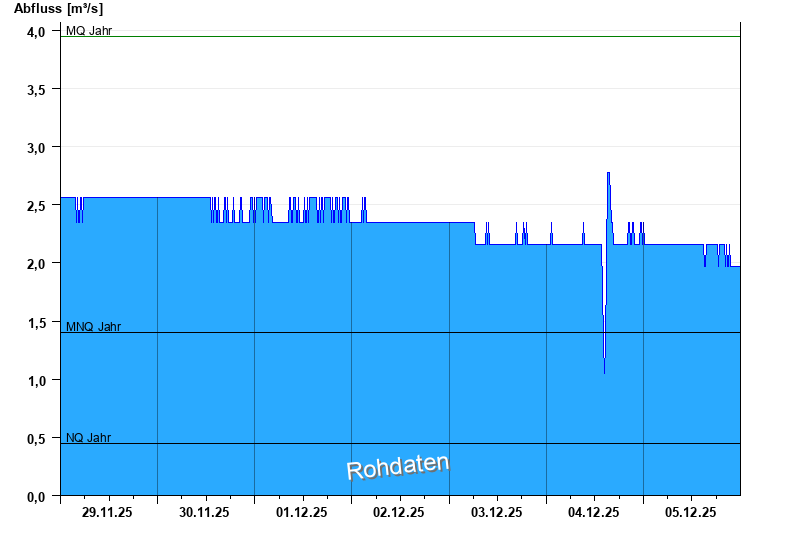Screen dimensions: 800x550
Task: Click the date label 03.12.25
Action: coord(496,513)
